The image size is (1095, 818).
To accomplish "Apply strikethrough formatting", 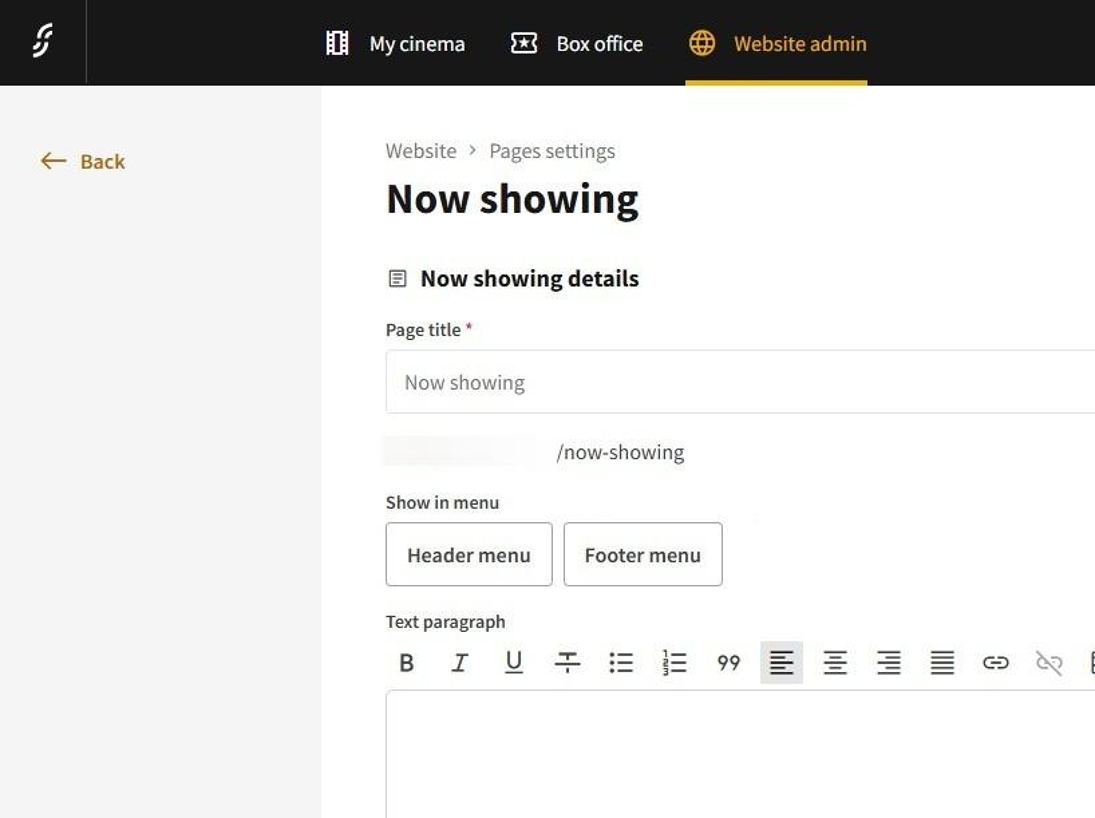I will tap(567, 663).
